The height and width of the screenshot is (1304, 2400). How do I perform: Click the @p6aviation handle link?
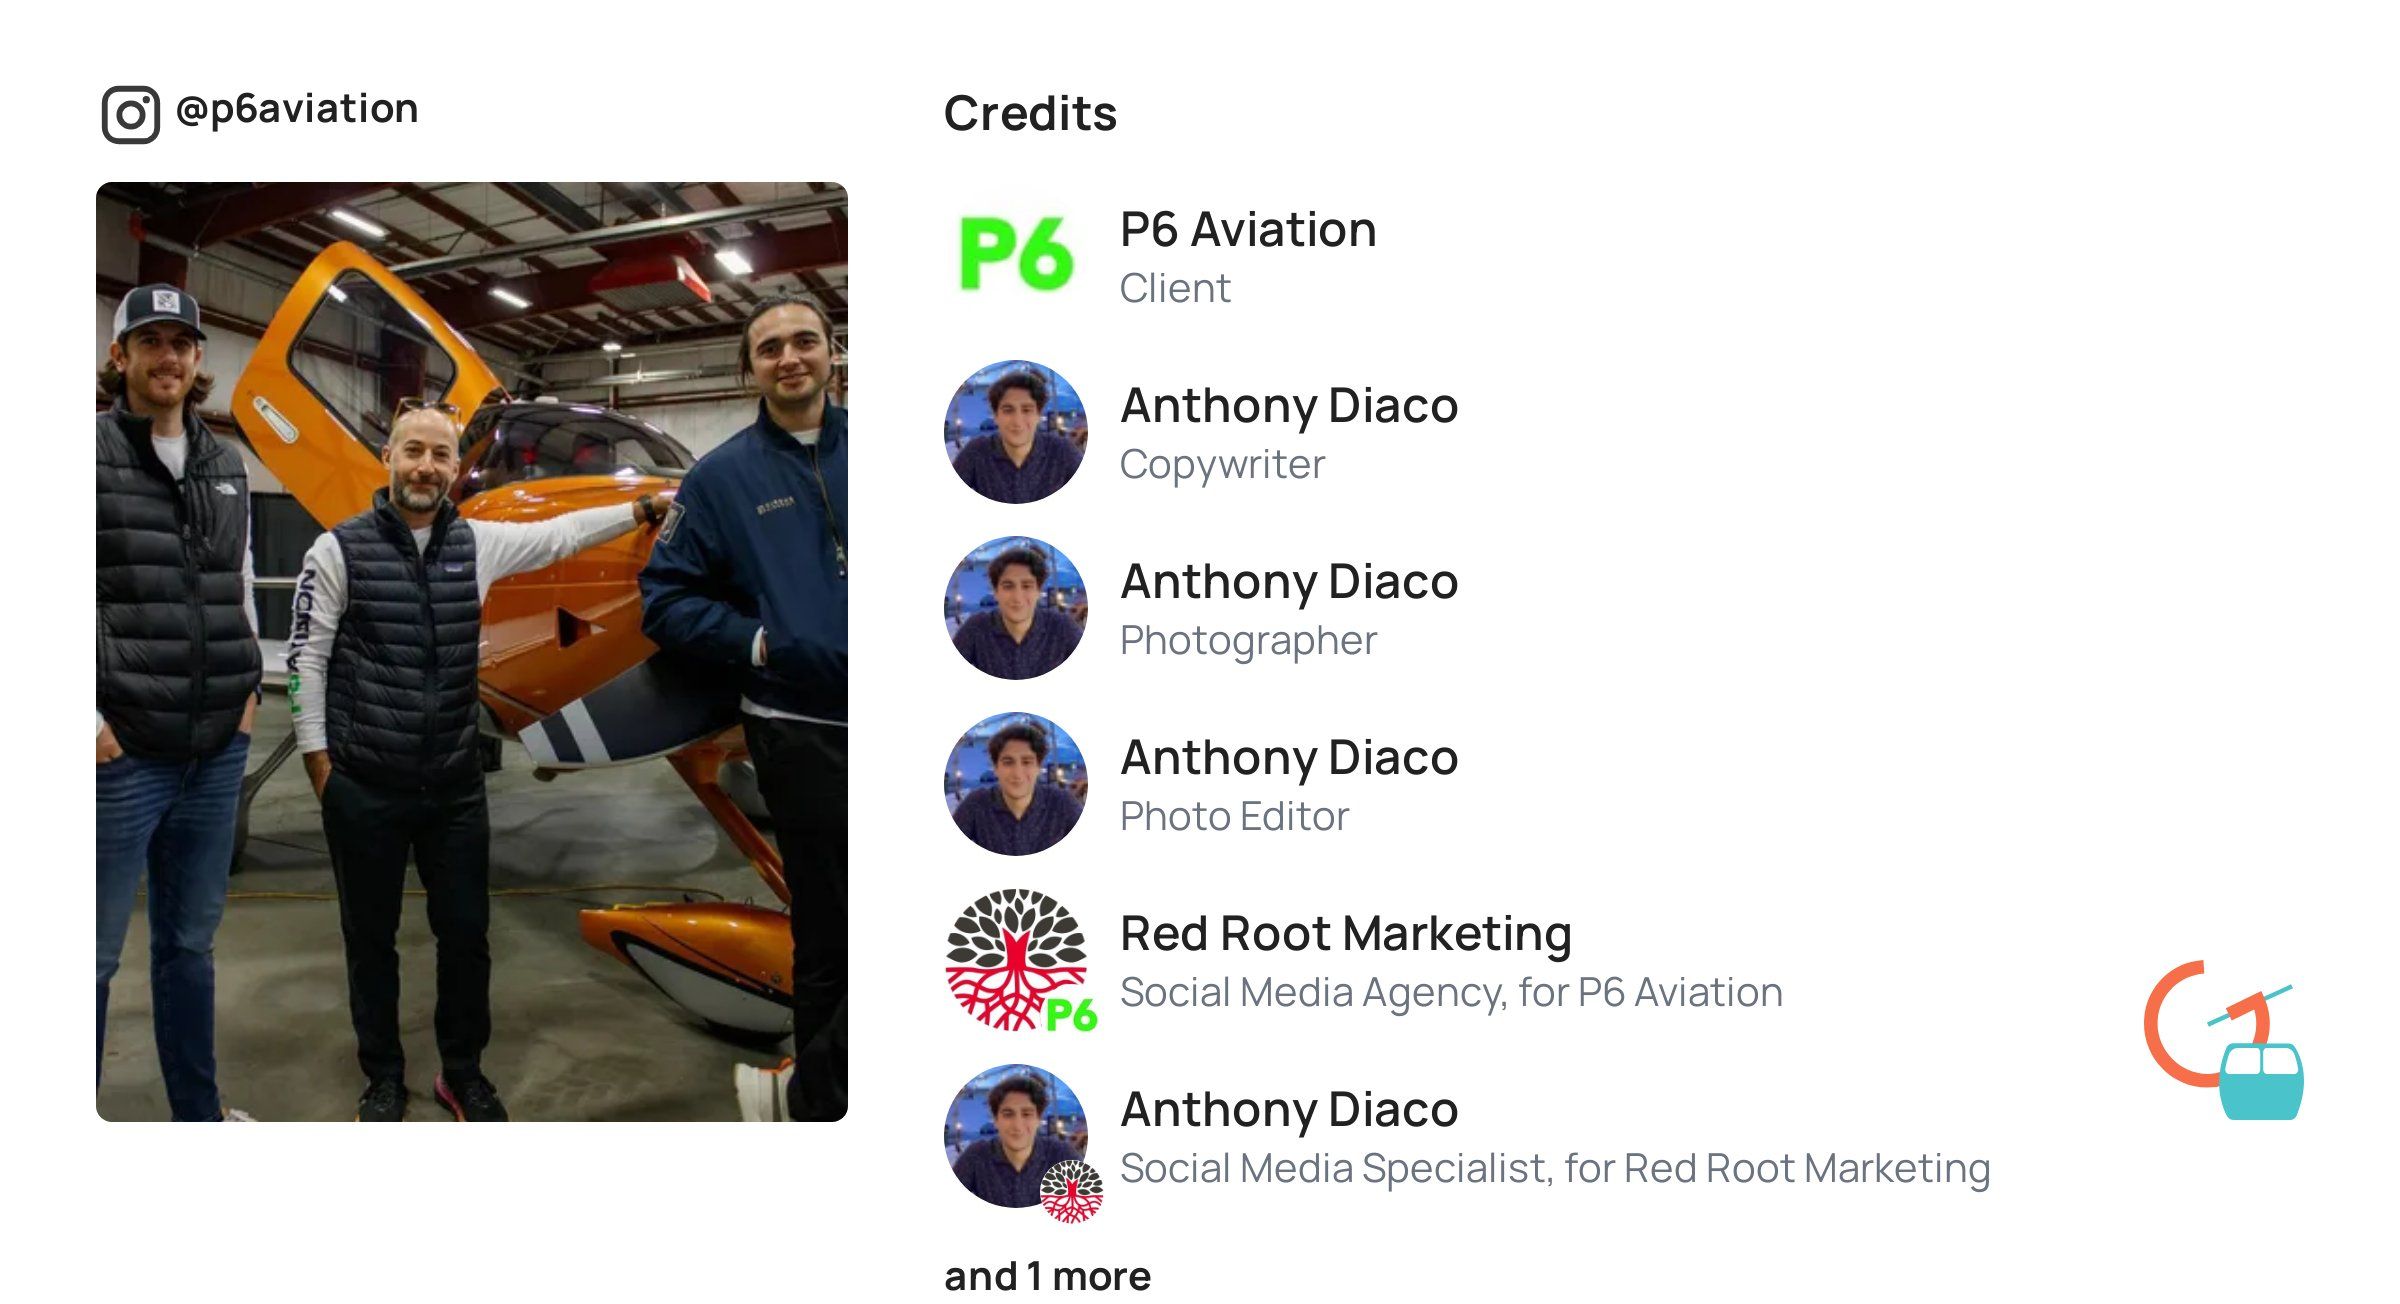[297, 109]
